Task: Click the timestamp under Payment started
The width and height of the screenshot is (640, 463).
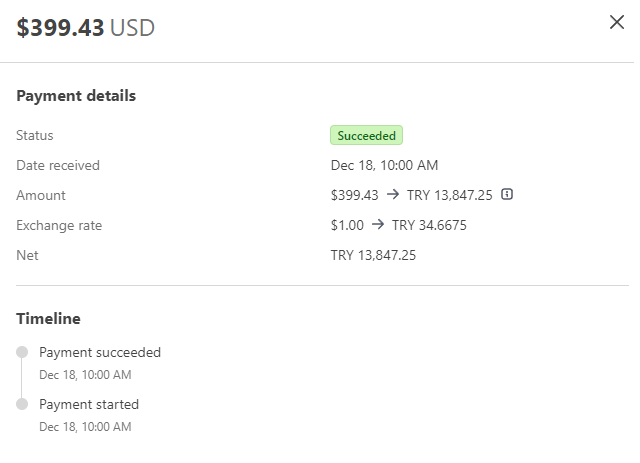Action: coord(85,427)
